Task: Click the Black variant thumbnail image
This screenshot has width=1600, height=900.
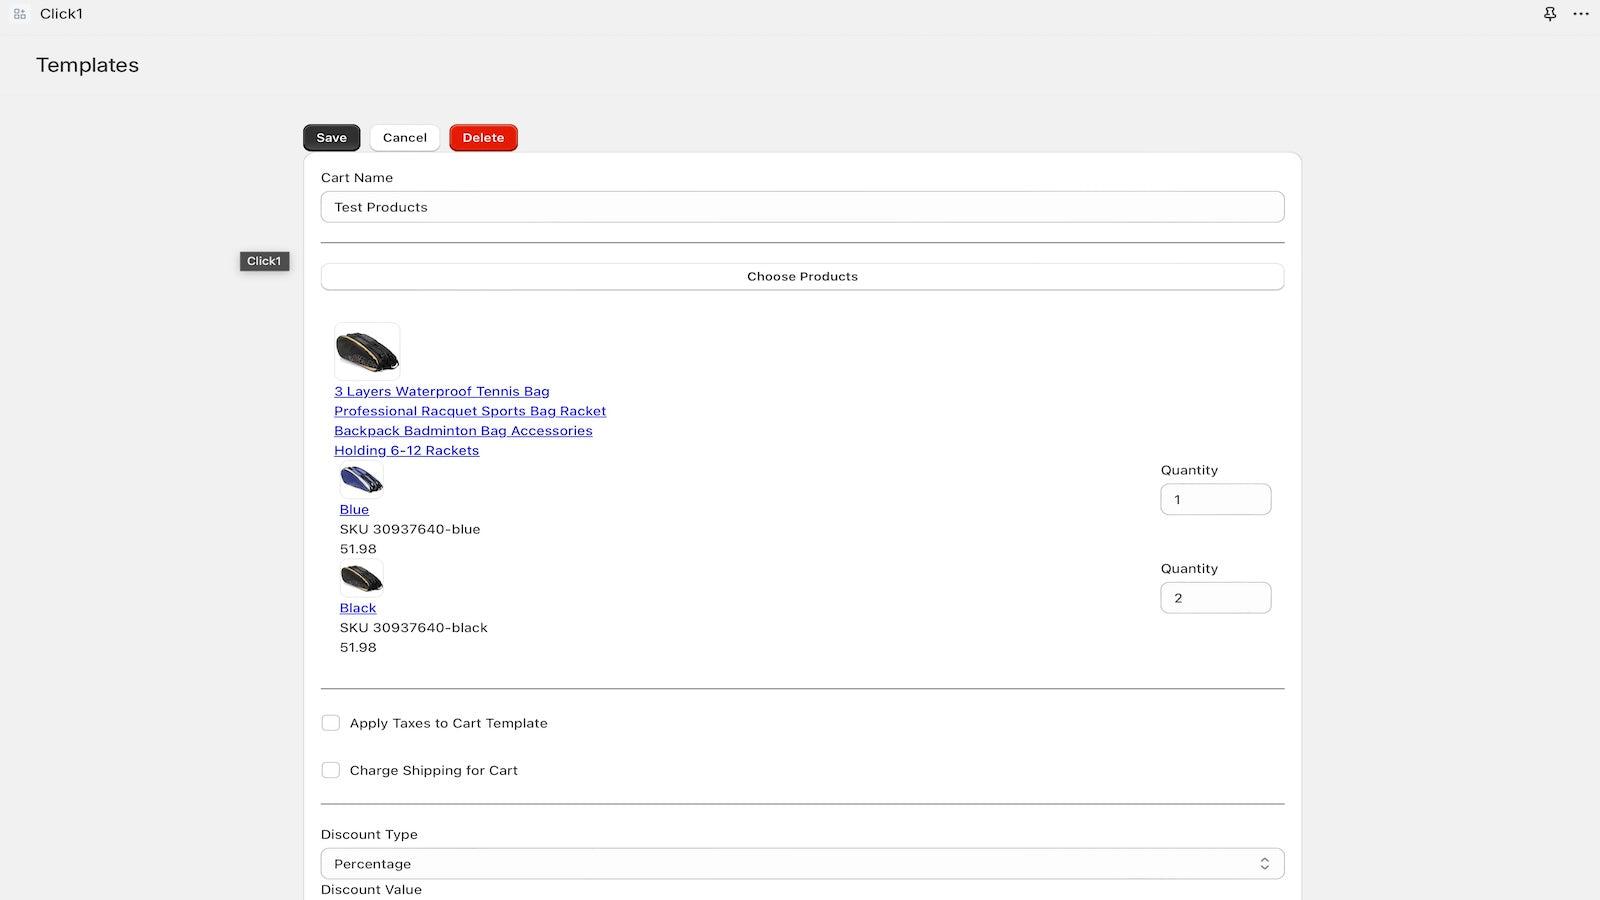Action: (x=360, y=578)
